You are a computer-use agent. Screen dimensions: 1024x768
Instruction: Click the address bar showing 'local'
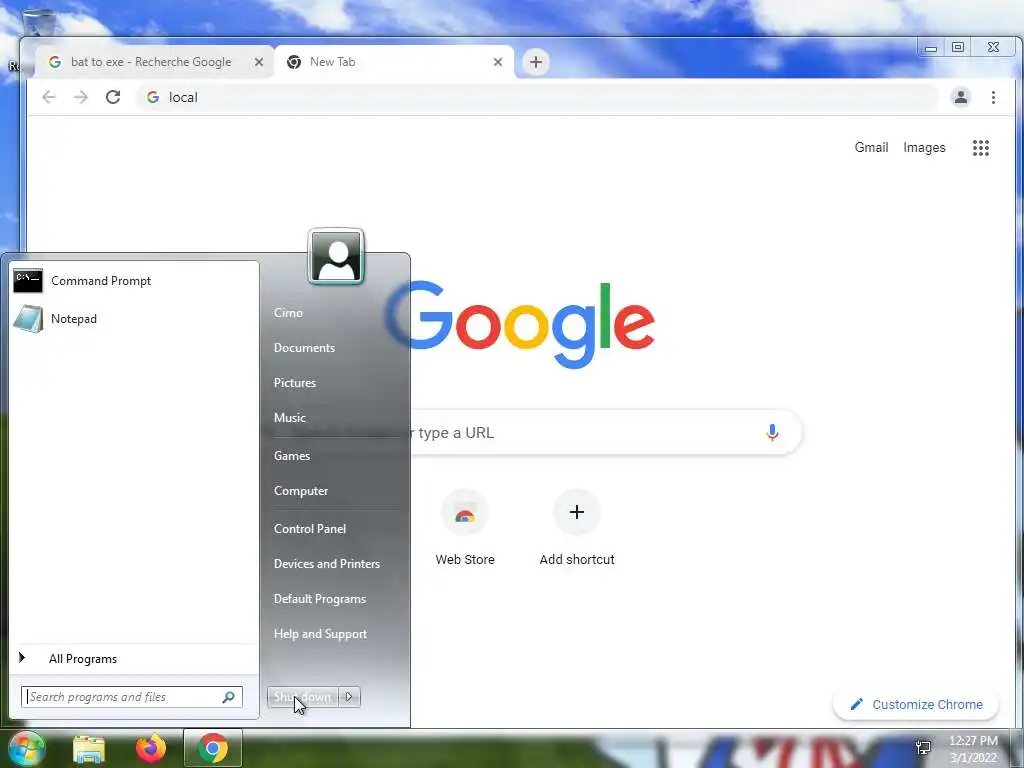tap(537, 97)
